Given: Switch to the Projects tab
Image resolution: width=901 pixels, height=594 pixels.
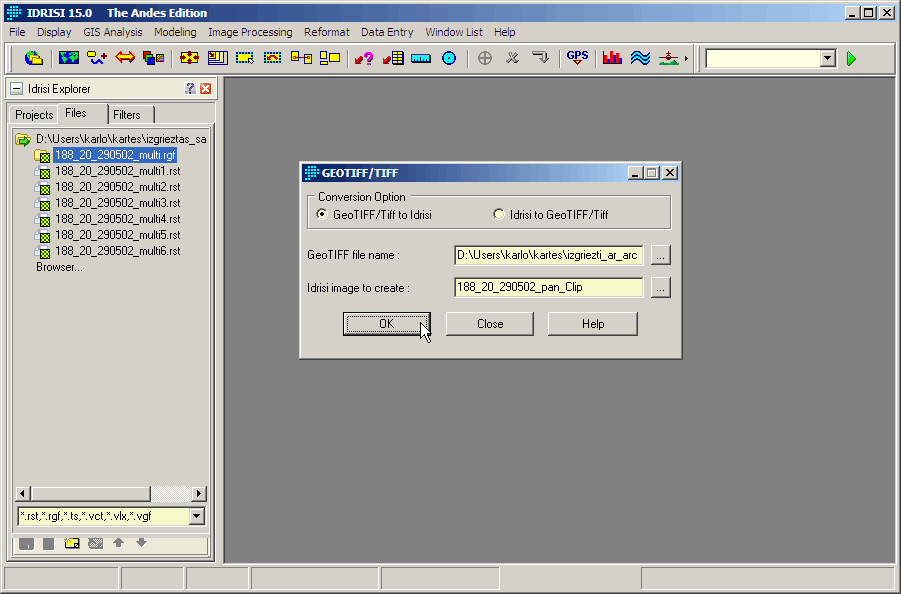Looking at the screenshot, I should pyautogui.click(x=34, y=114).
